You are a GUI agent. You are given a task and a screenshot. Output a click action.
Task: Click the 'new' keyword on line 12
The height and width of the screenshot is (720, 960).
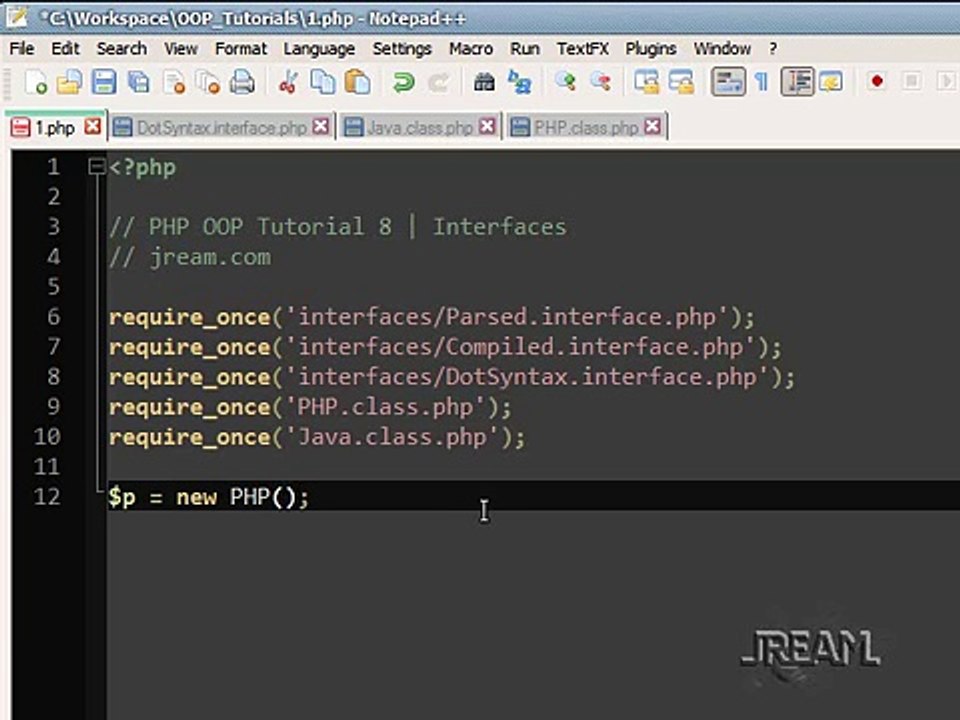197,497
